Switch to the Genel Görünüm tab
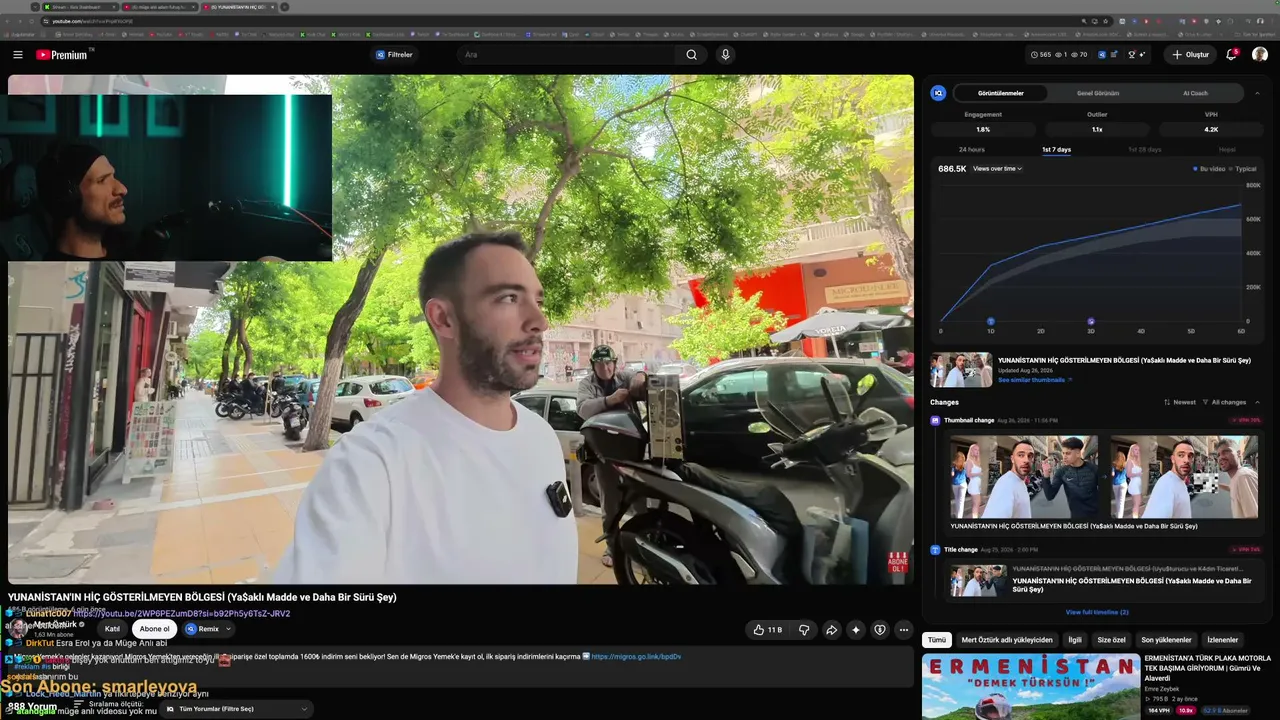 [1098, 93]
